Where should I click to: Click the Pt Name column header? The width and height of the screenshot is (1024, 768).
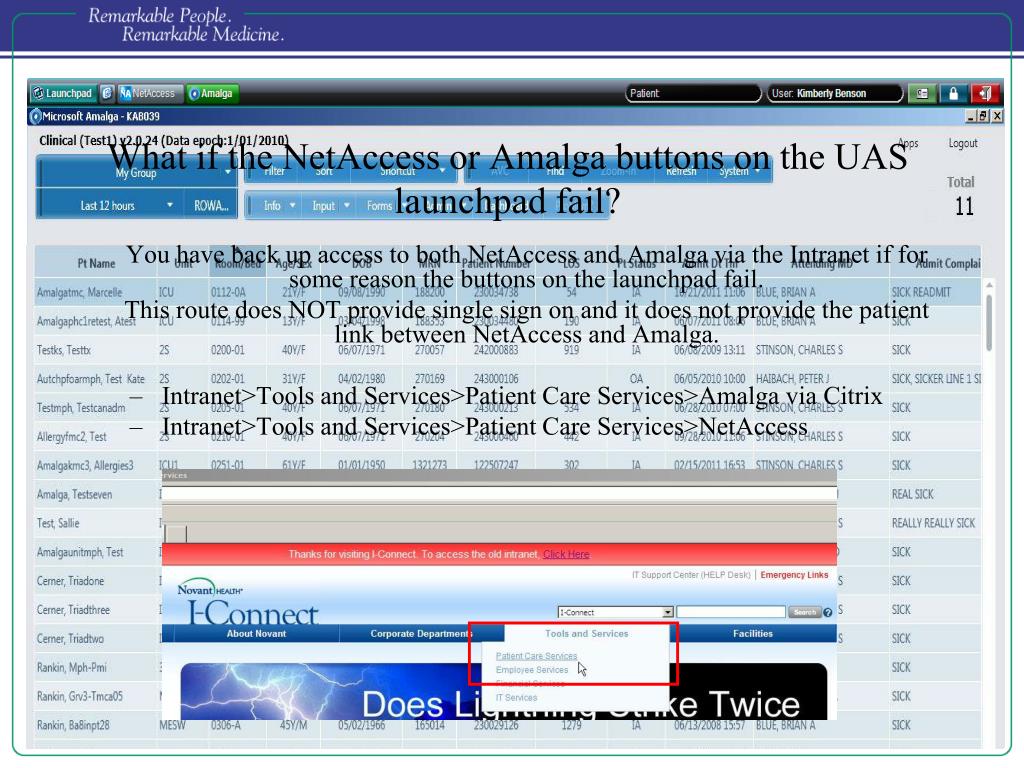click(x=95, y=263)
